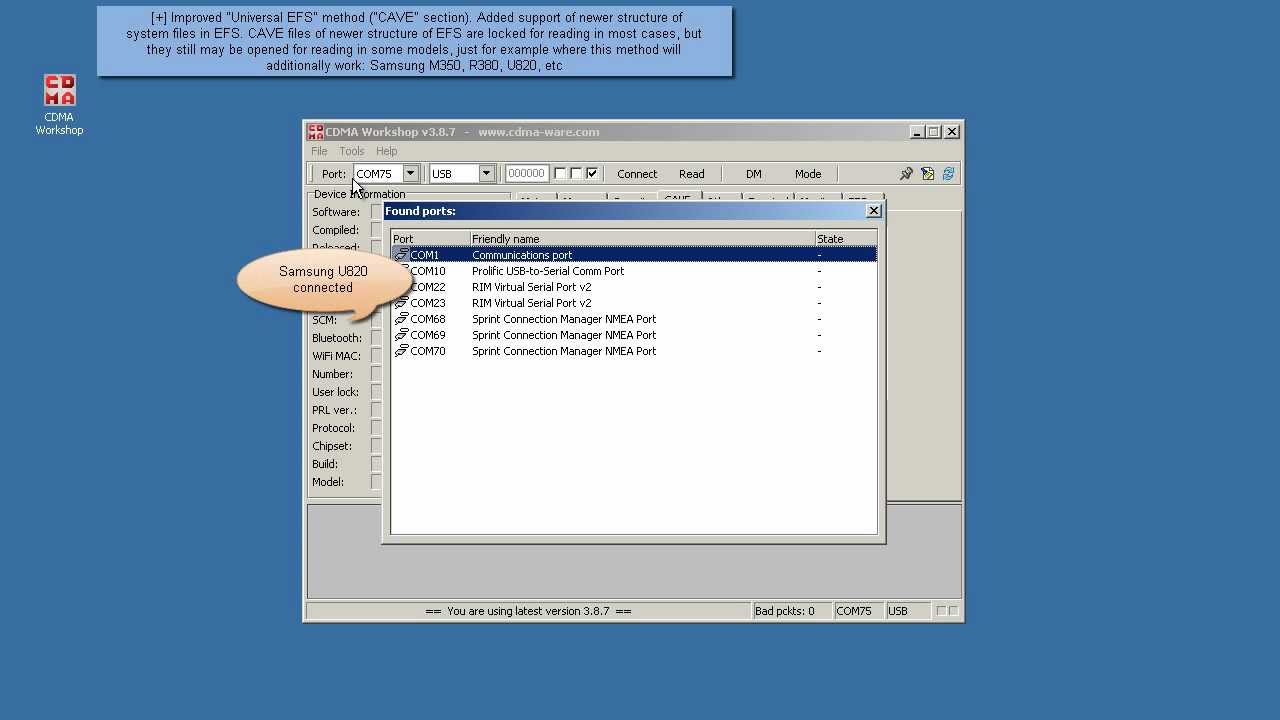Click the PRL ver.: label
This screenshot has width=1280, height=720.
(x=334, y=410)
